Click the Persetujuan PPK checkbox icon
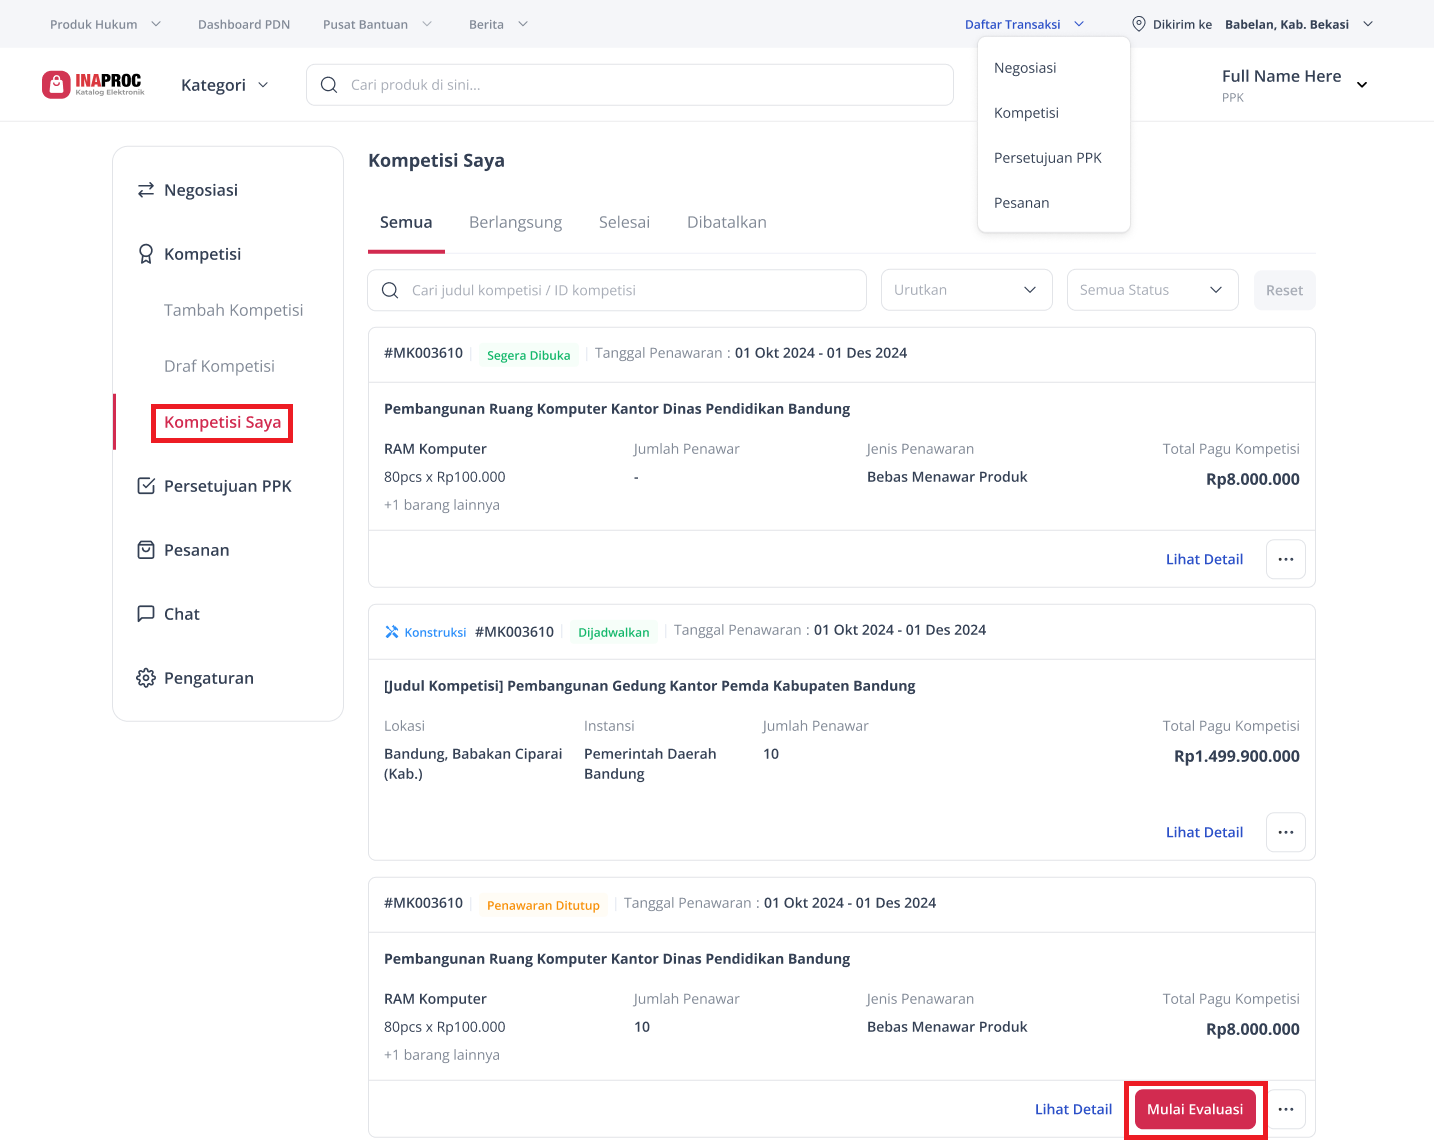This screenshot has width=1434, height=1148. tap(146, 486)
